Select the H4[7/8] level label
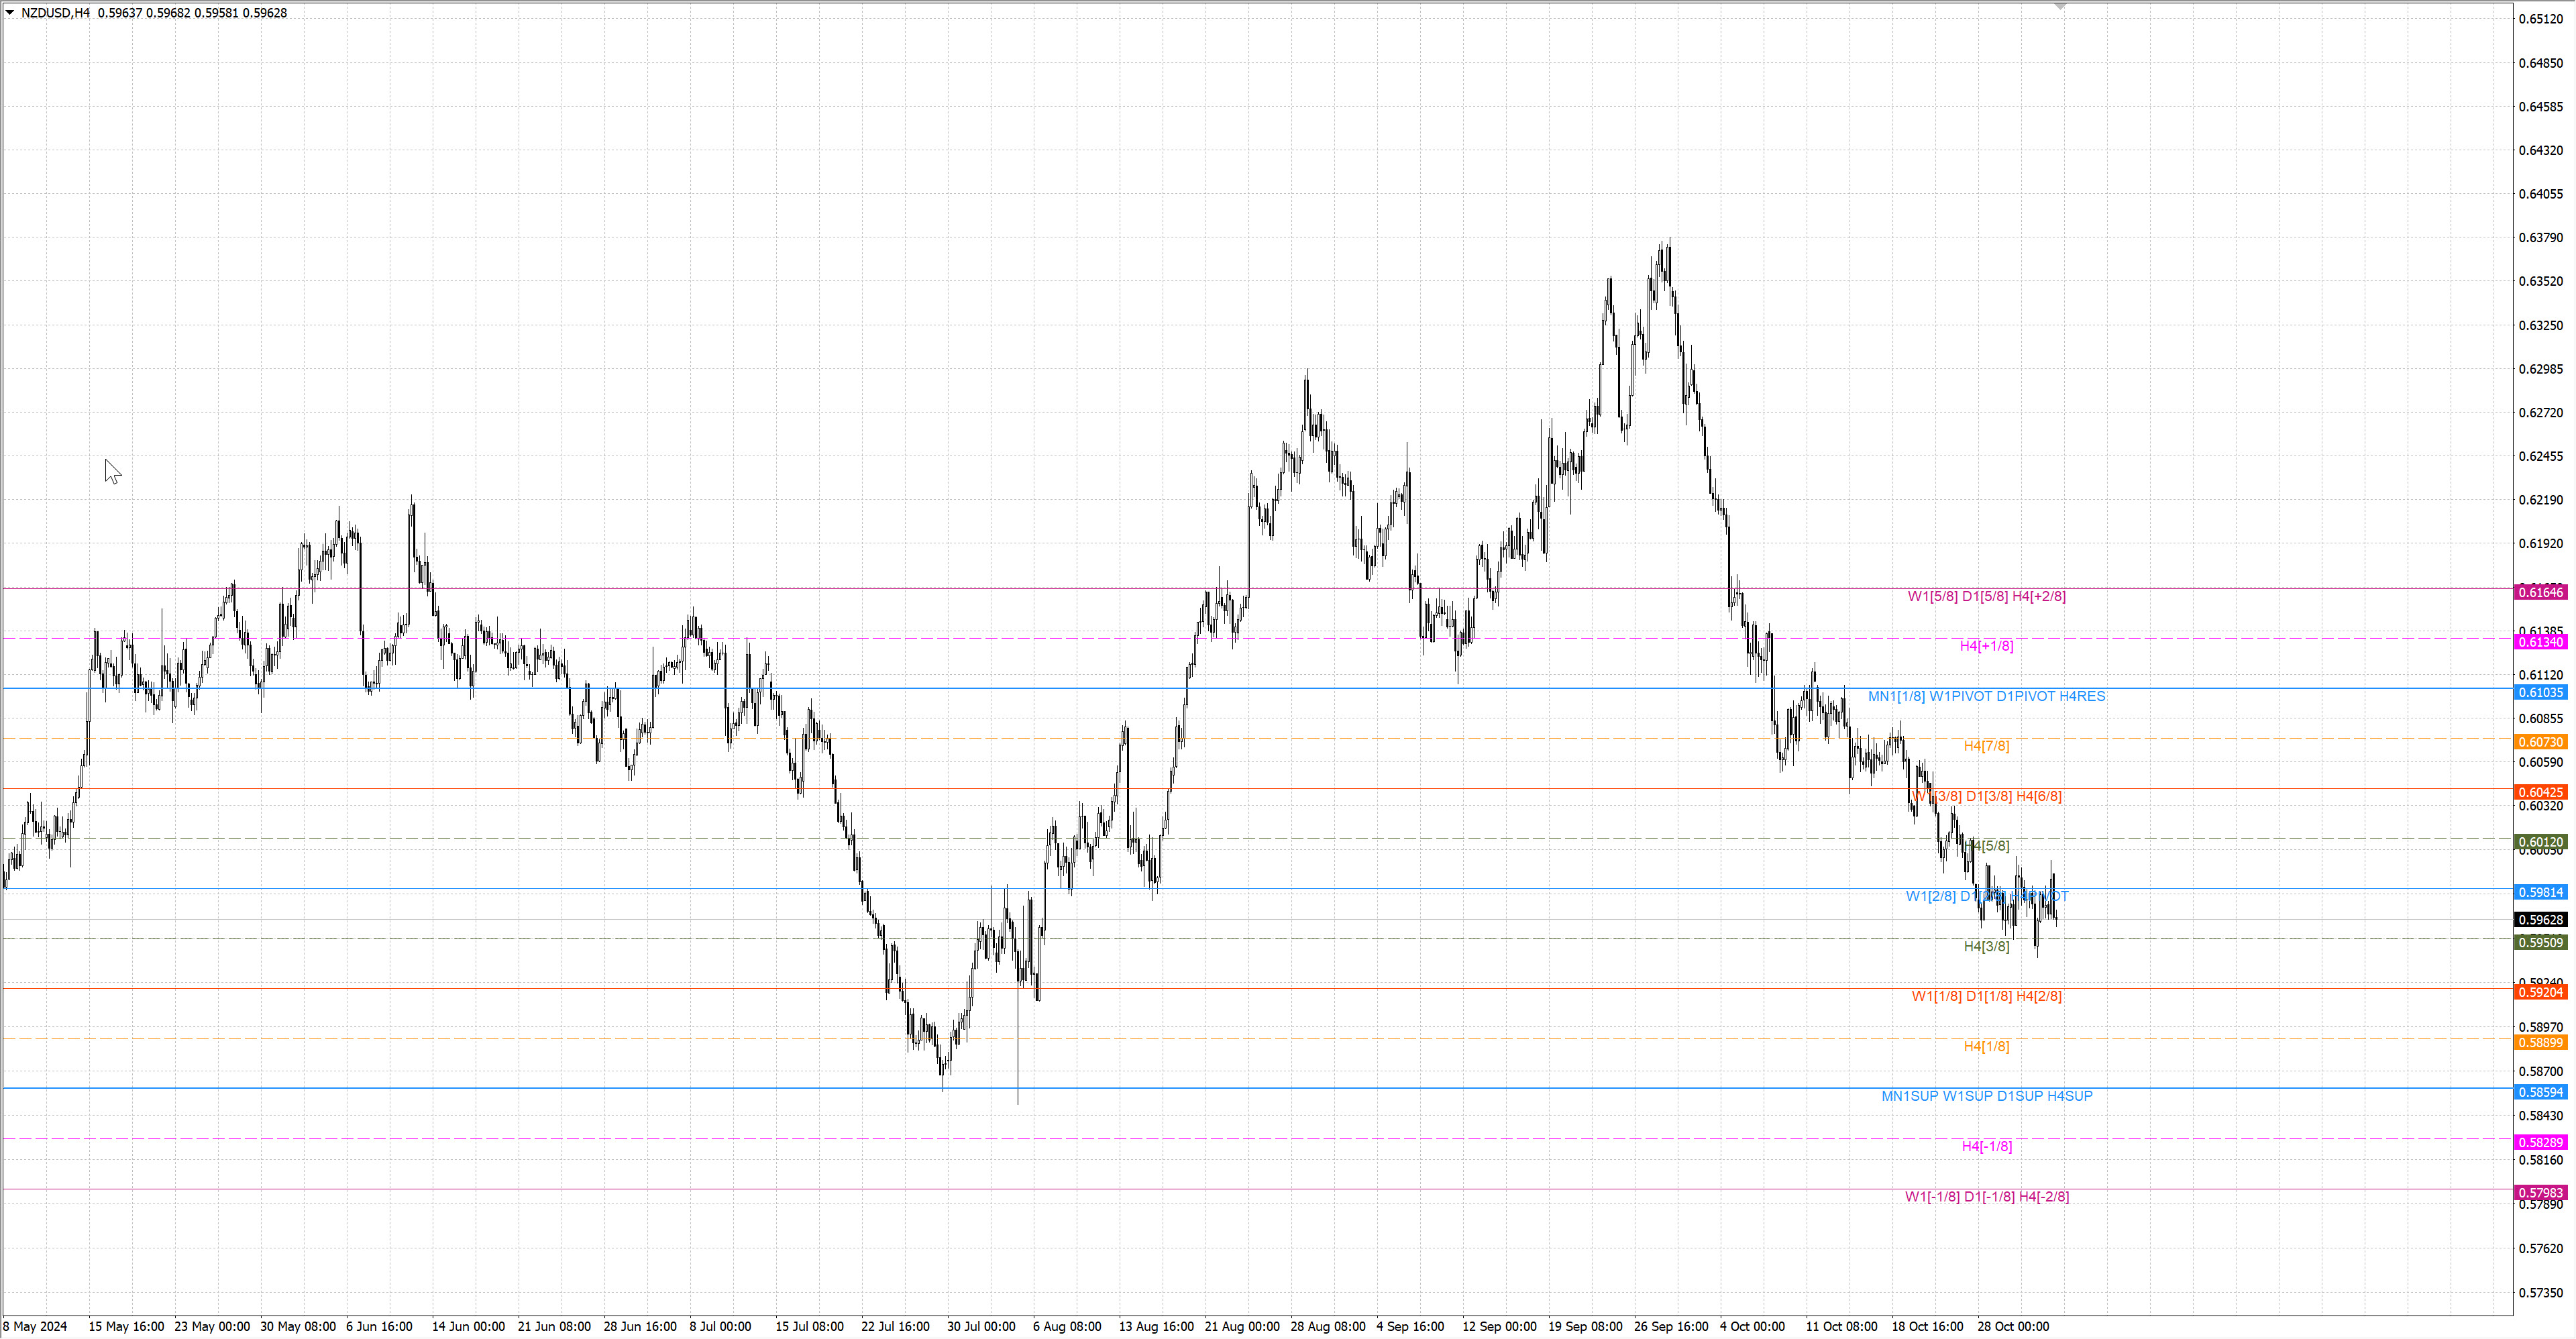Image resolution: width=2576 pixels, height=1339 pixels. (x=1986, y=746)
